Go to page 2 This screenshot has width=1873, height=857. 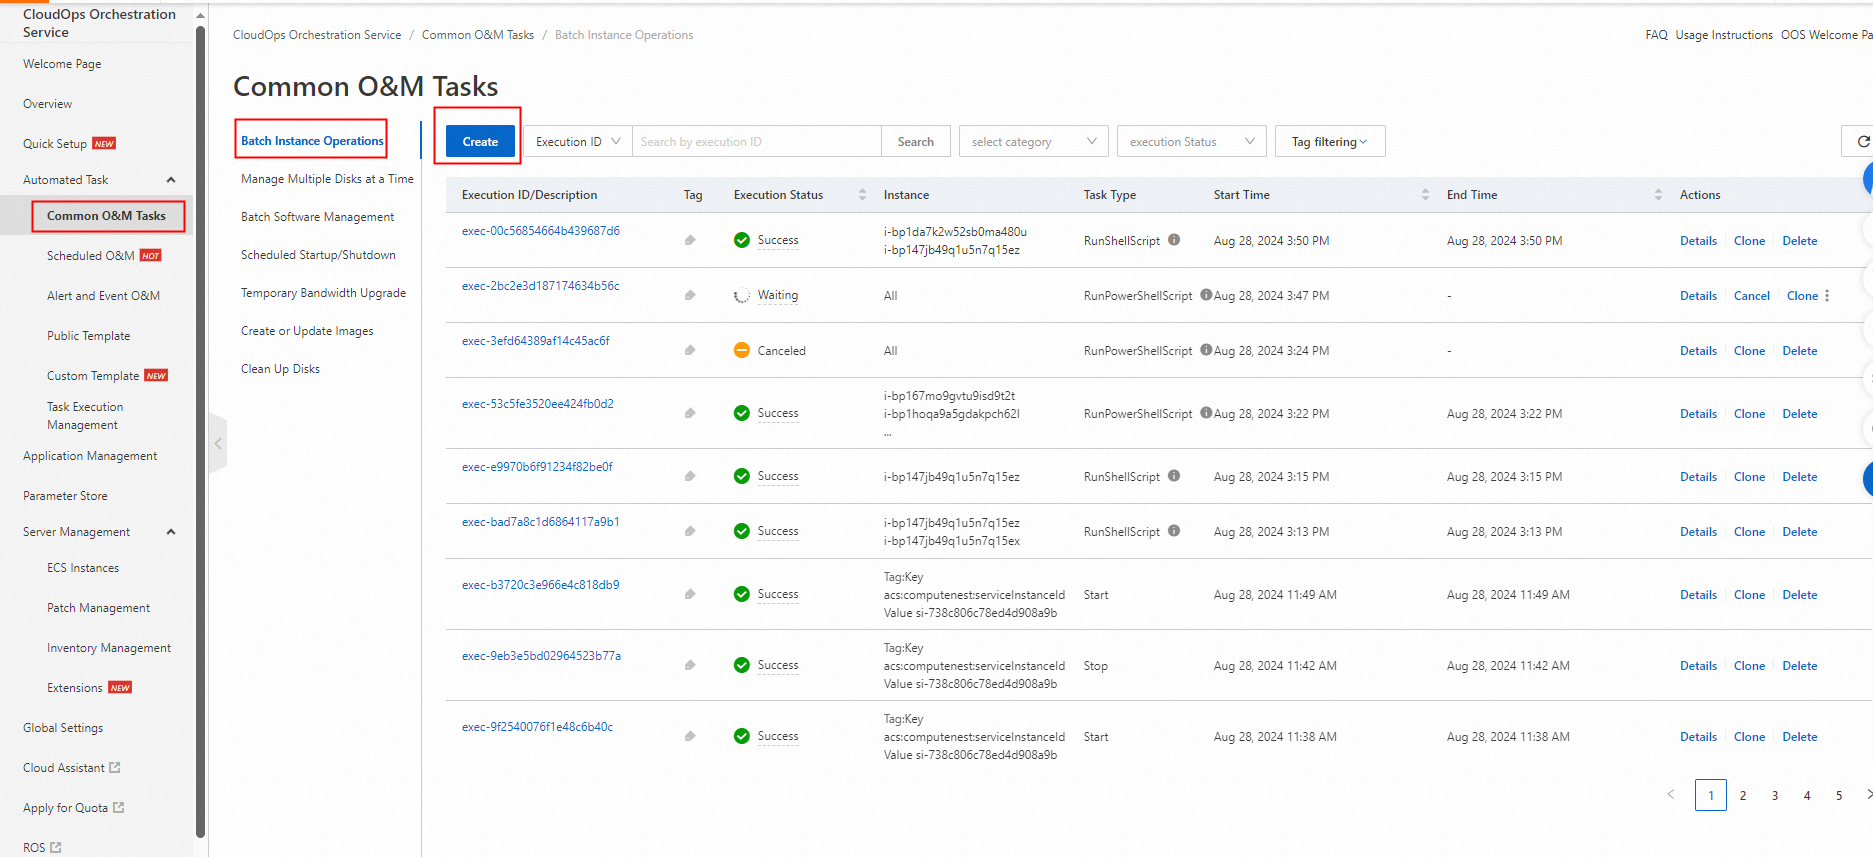tap(1743, 795)
